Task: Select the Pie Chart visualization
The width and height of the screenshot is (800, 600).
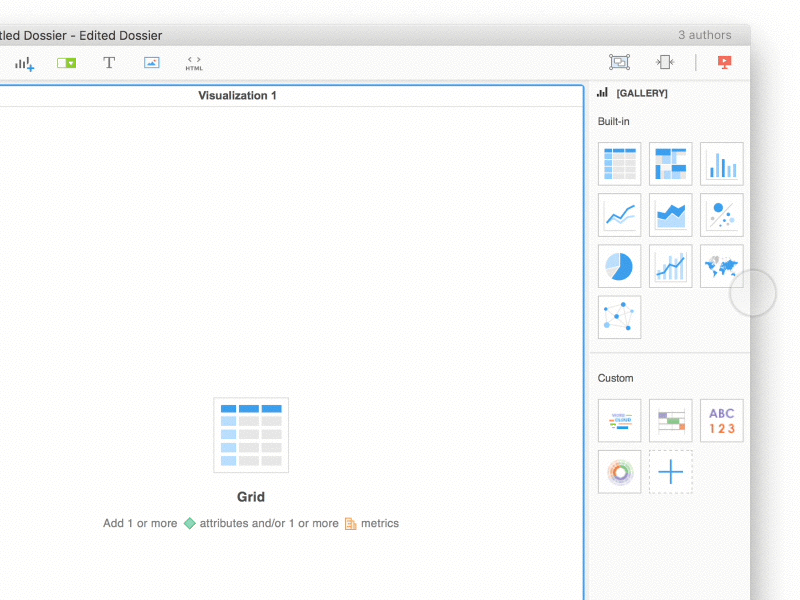Action: pos(619,266)
